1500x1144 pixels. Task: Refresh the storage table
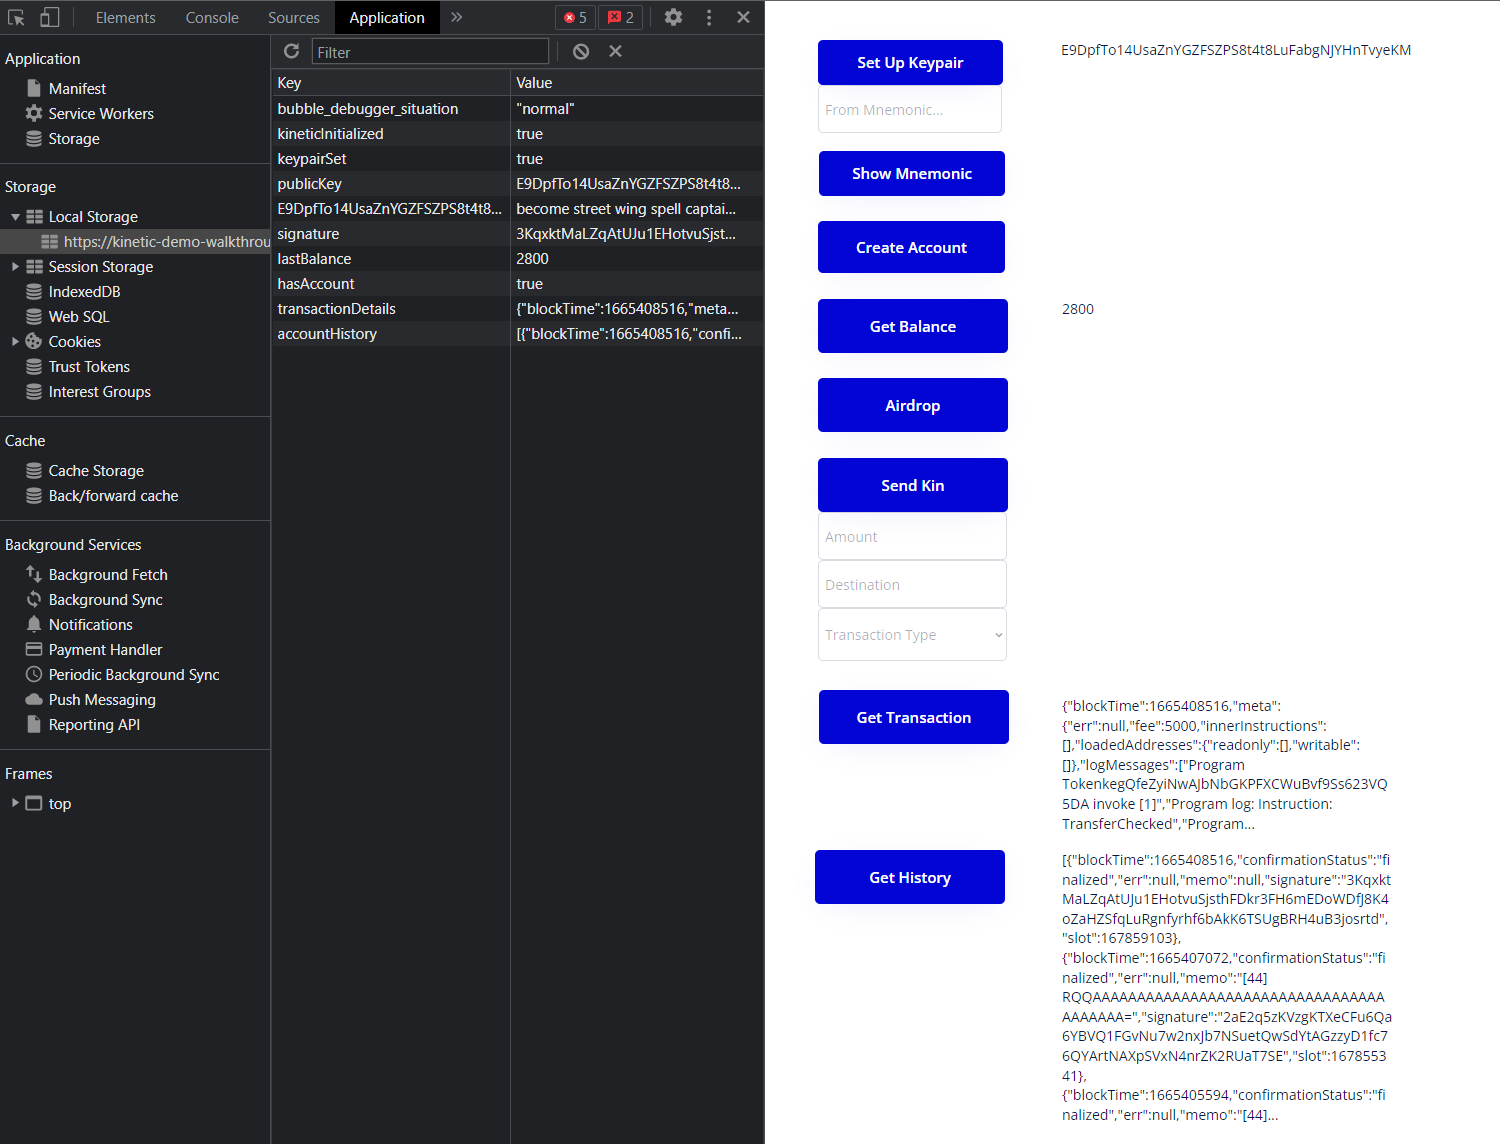click(x=291, y=51)
